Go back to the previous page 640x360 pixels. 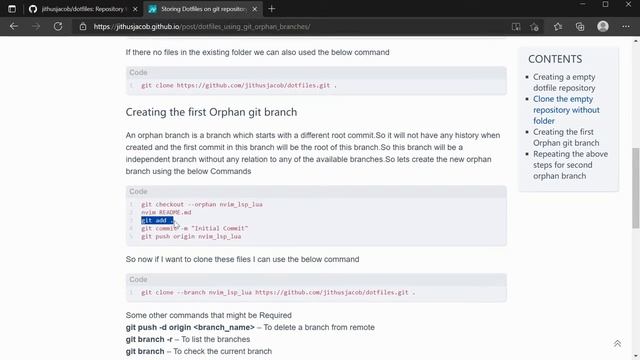[x=13, y=27]
